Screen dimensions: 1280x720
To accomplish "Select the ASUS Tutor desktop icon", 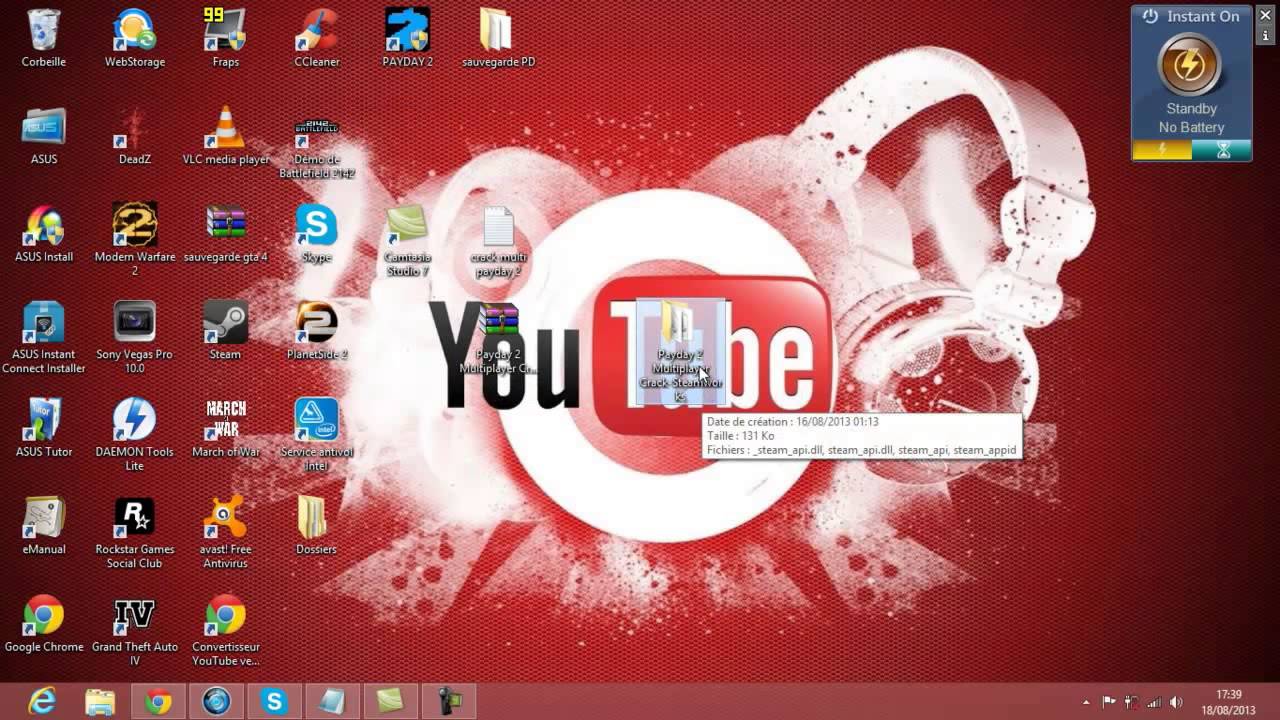I will point(44,428).
